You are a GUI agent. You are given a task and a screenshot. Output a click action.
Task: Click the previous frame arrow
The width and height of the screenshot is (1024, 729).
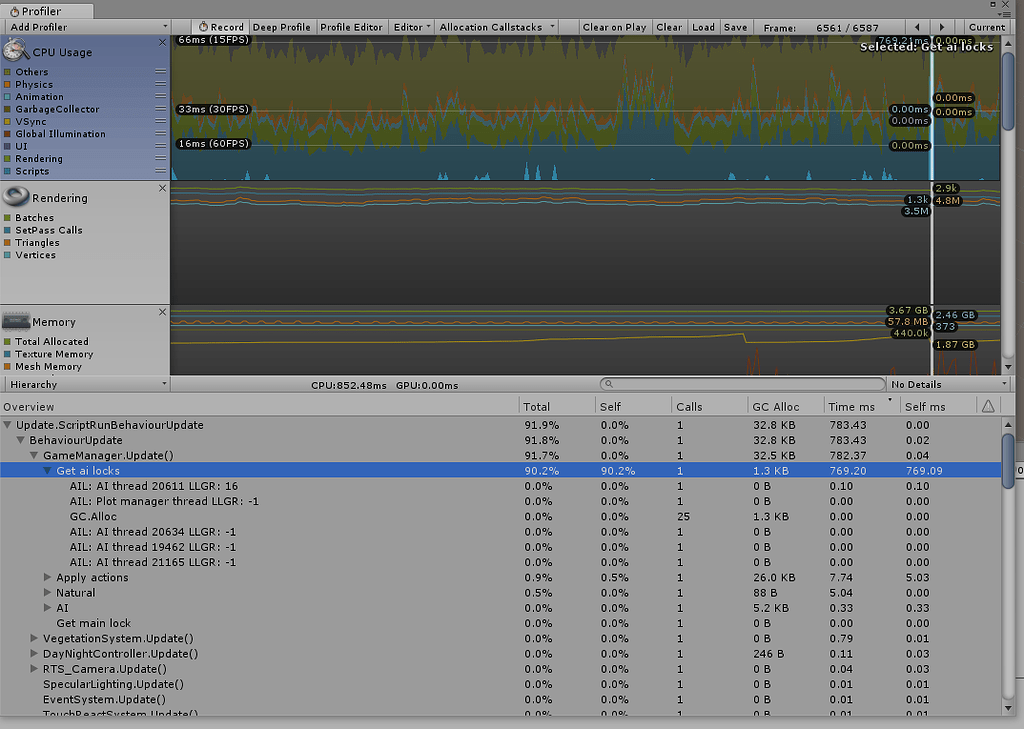(915, 27)
